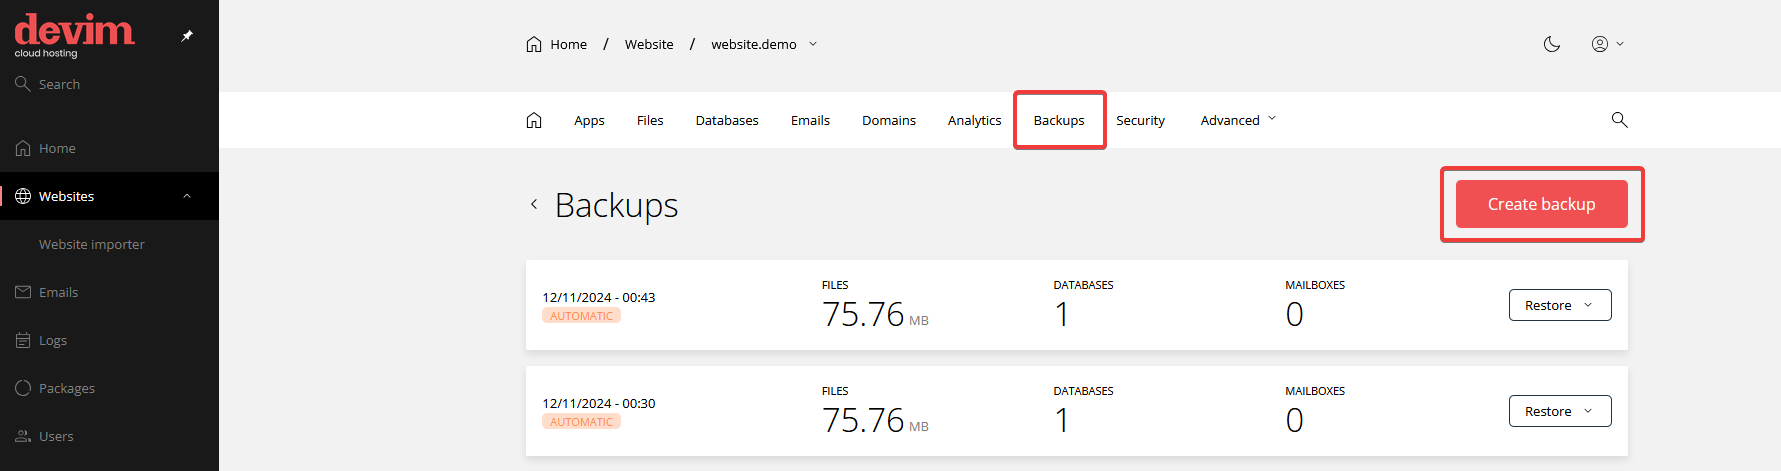Image resolution: width=1781 pixels, height=471 pixels.
Task: Open the user account menu
Action: coord(1607,44)
